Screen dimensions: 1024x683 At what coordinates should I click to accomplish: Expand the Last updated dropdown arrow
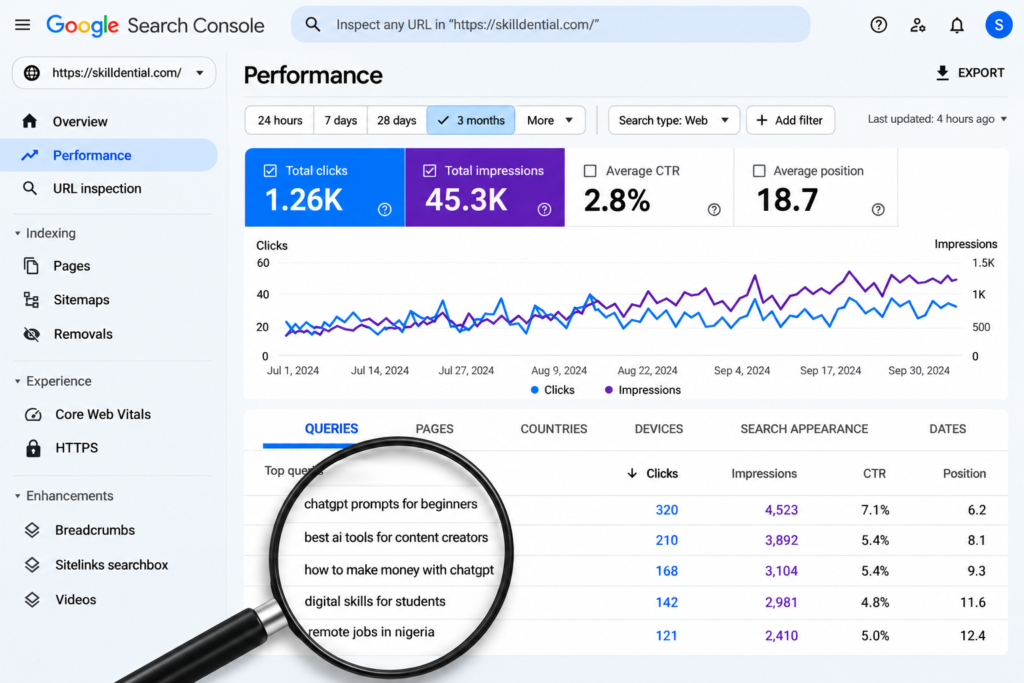pyautogui.click(x=1004, y=119)
